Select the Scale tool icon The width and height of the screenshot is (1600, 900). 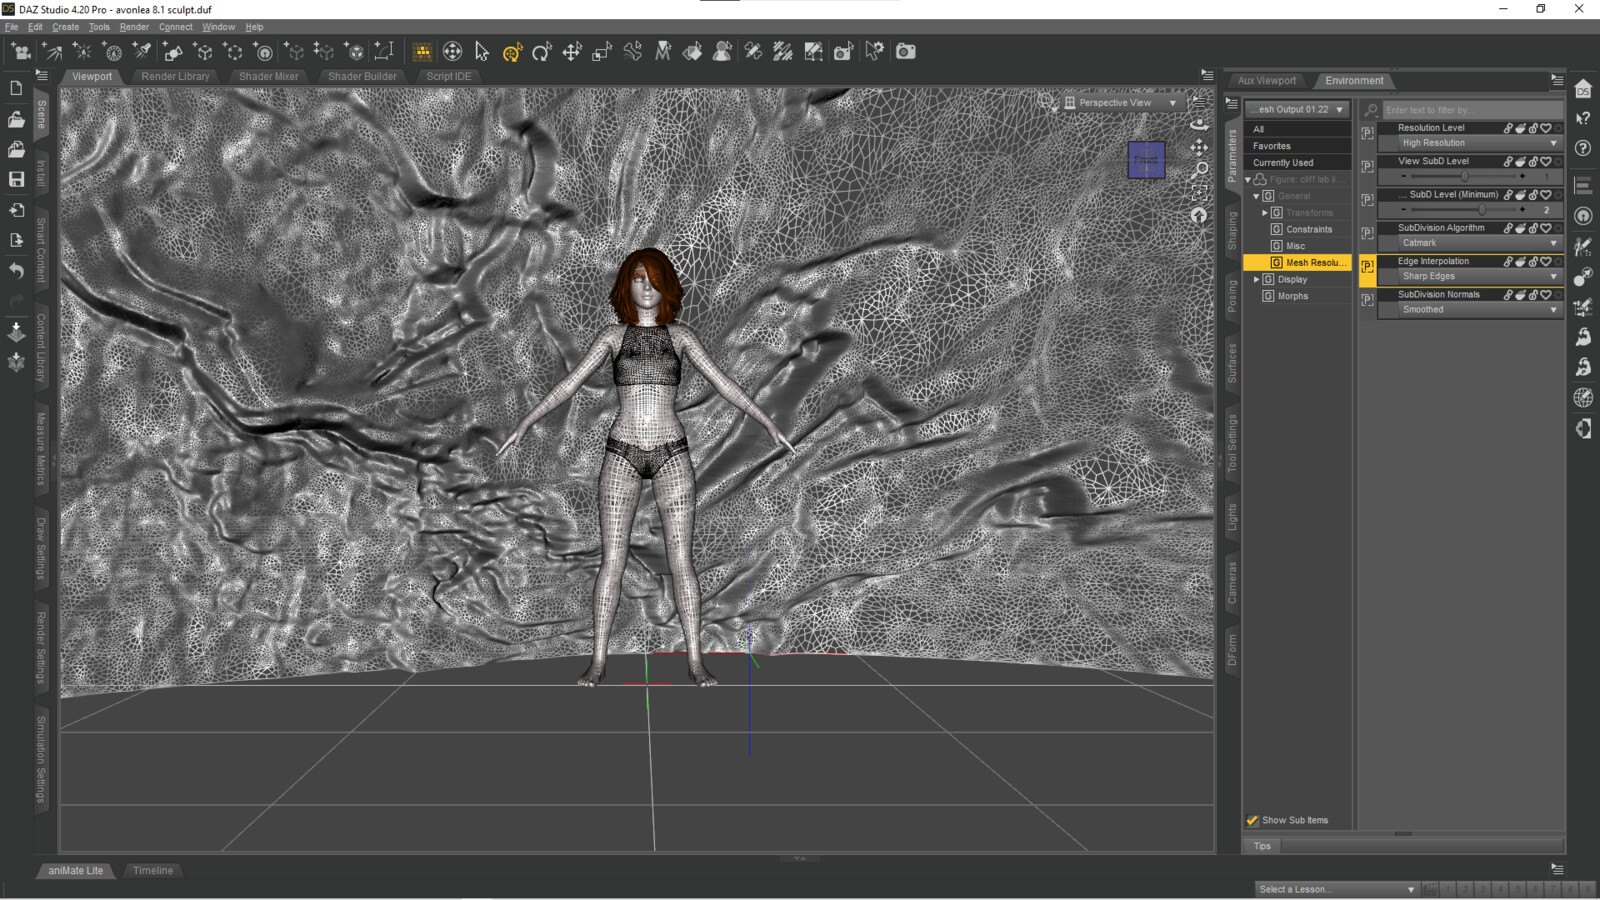(x=602, y=51)
